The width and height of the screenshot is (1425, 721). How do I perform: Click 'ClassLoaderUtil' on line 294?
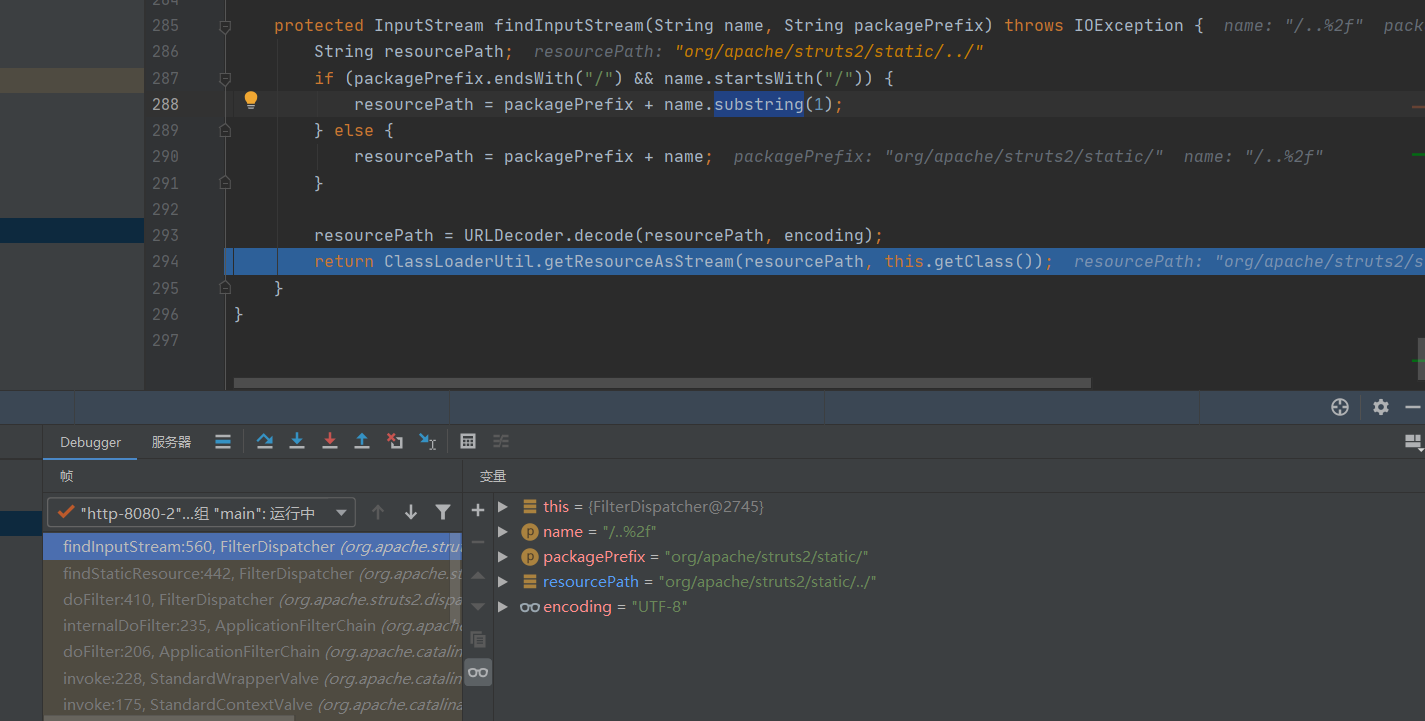[x=459, y=262]
